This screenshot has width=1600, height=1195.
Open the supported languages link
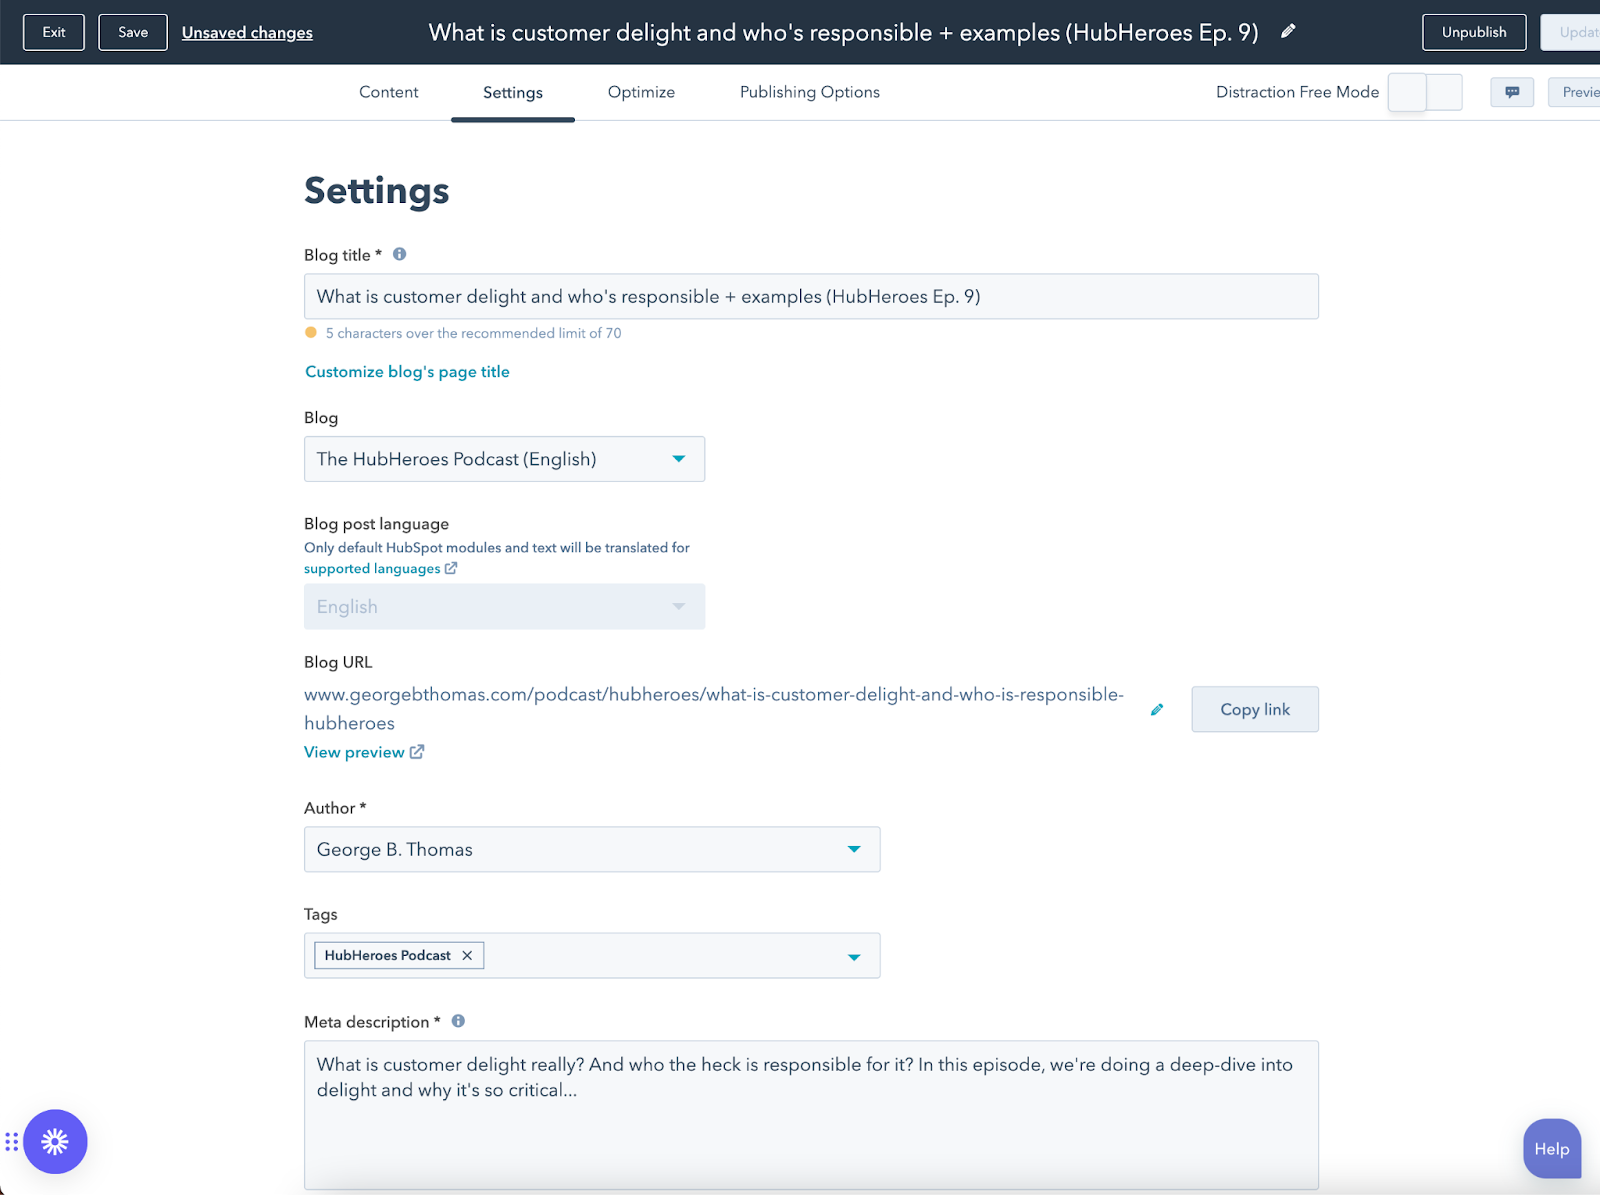click(x=372, y=568)
